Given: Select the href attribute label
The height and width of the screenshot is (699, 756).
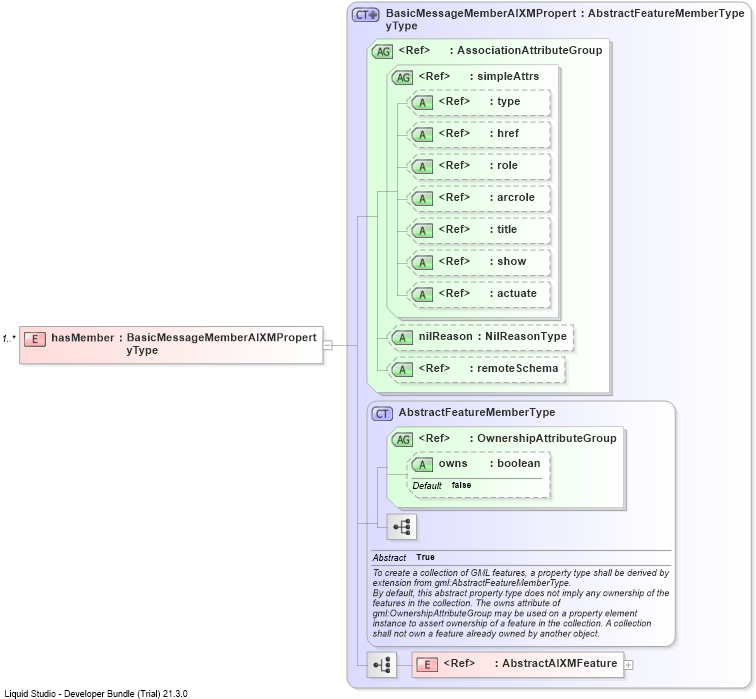Looking at the screenshot, I should coord(508,133).
